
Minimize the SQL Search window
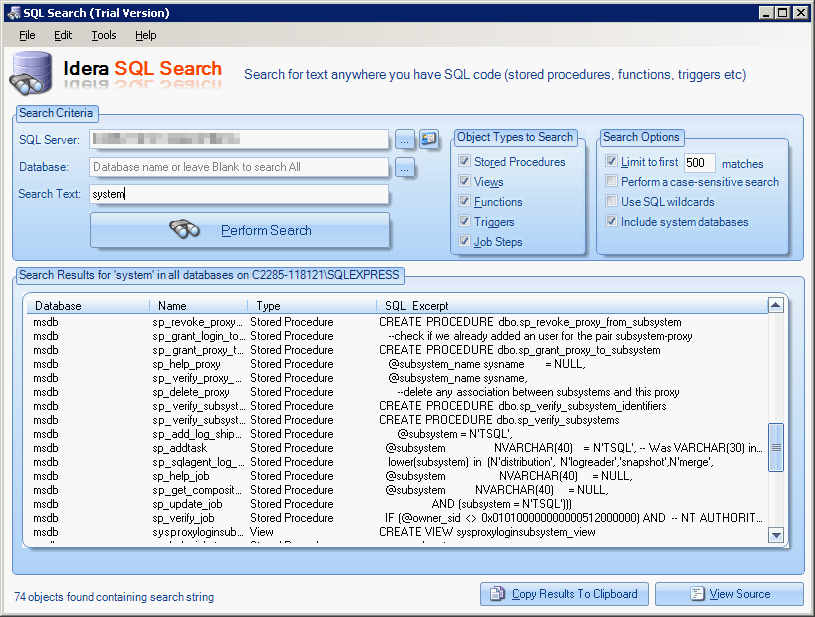[x=766, y=12]
